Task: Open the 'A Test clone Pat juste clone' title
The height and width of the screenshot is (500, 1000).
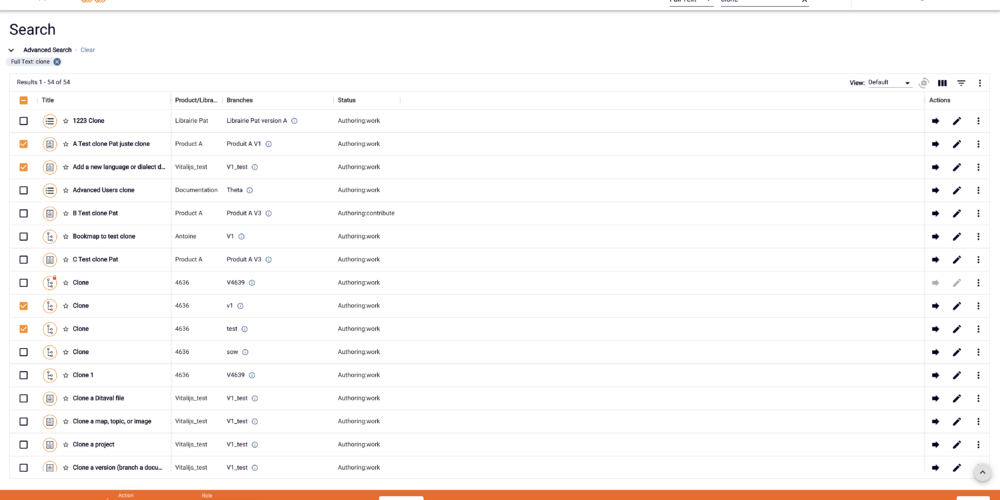Action: (111, 144)
